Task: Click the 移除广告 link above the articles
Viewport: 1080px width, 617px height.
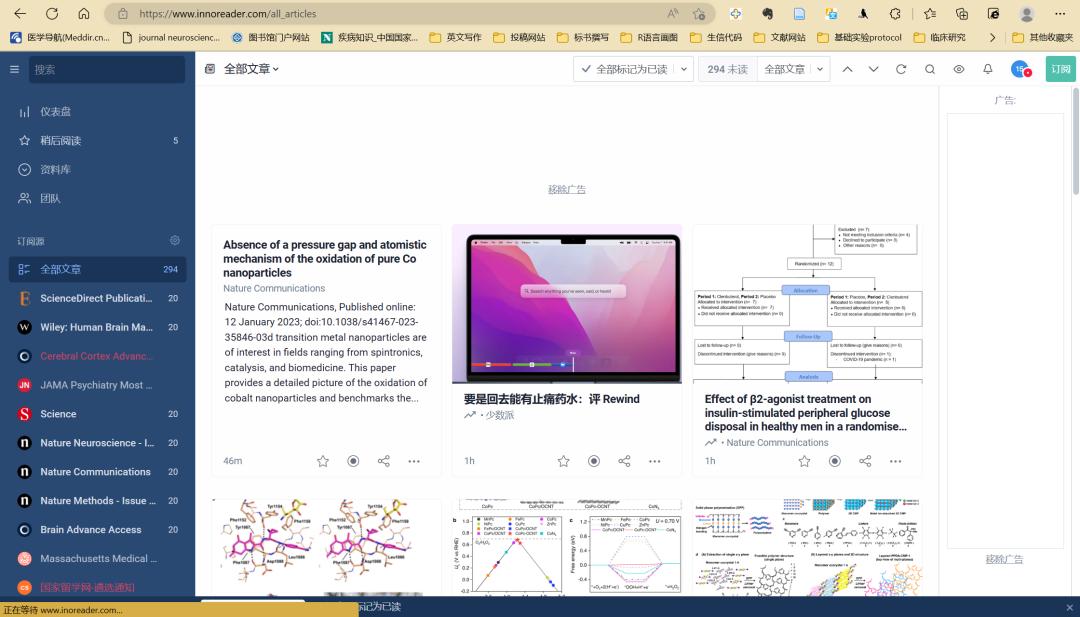Action: (x=566, y=189)
